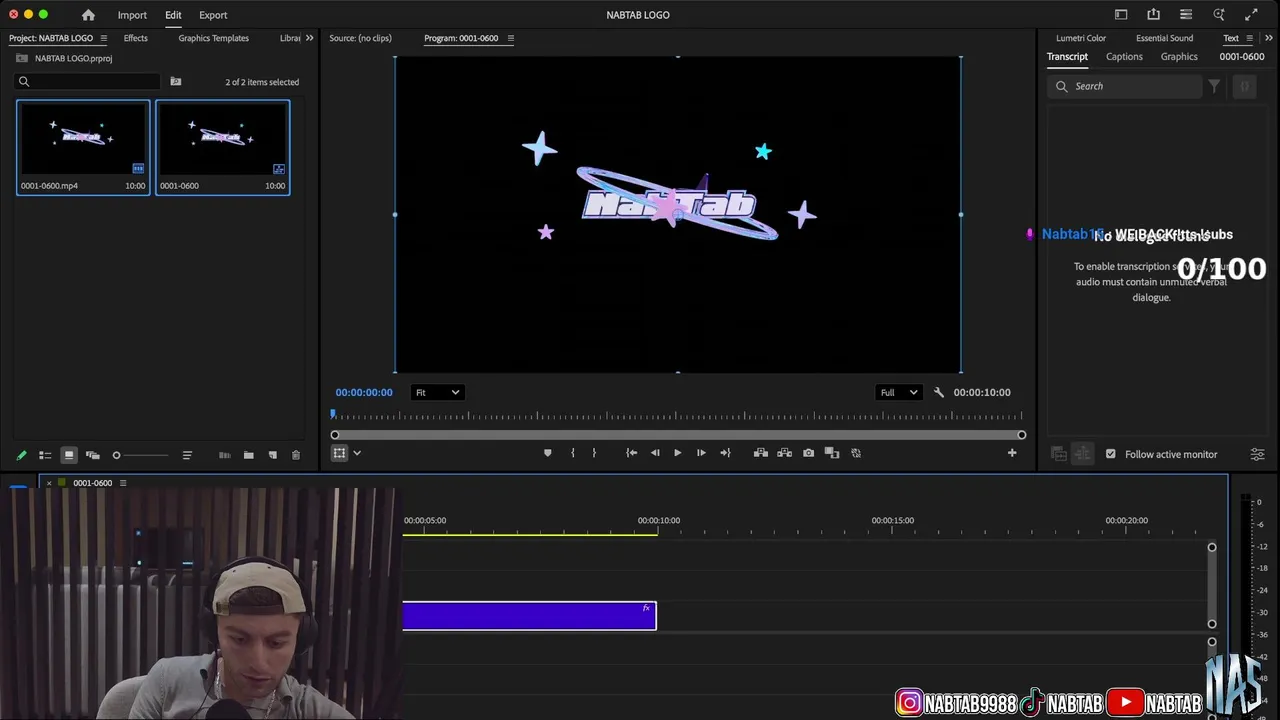Show hidden panel tabs beside Libraries
This screenshot has width=1280, height=720.
[x=309, y=38]
